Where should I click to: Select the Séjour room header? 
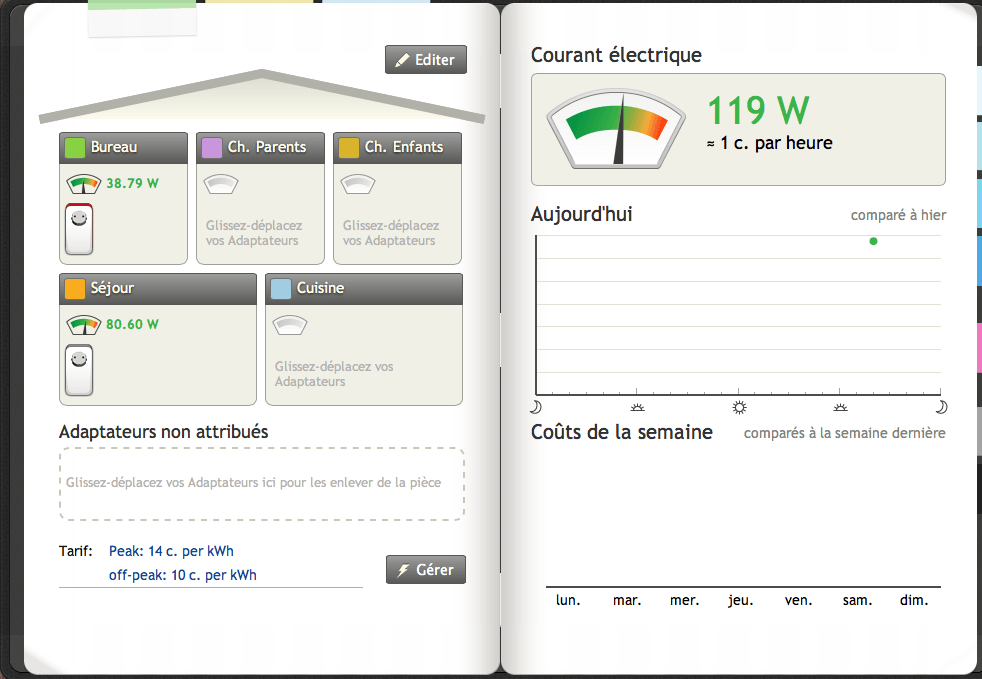[158, 289]
